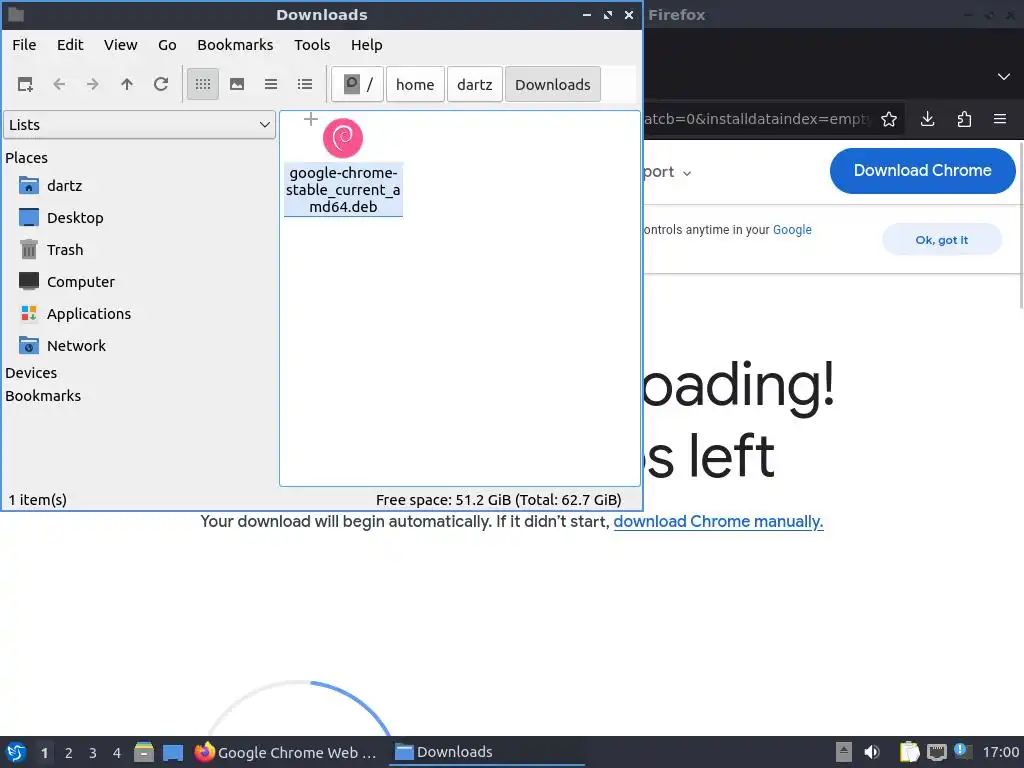Open Firefox extensions button
The image size is (1024, 768).
coord(964,119)
